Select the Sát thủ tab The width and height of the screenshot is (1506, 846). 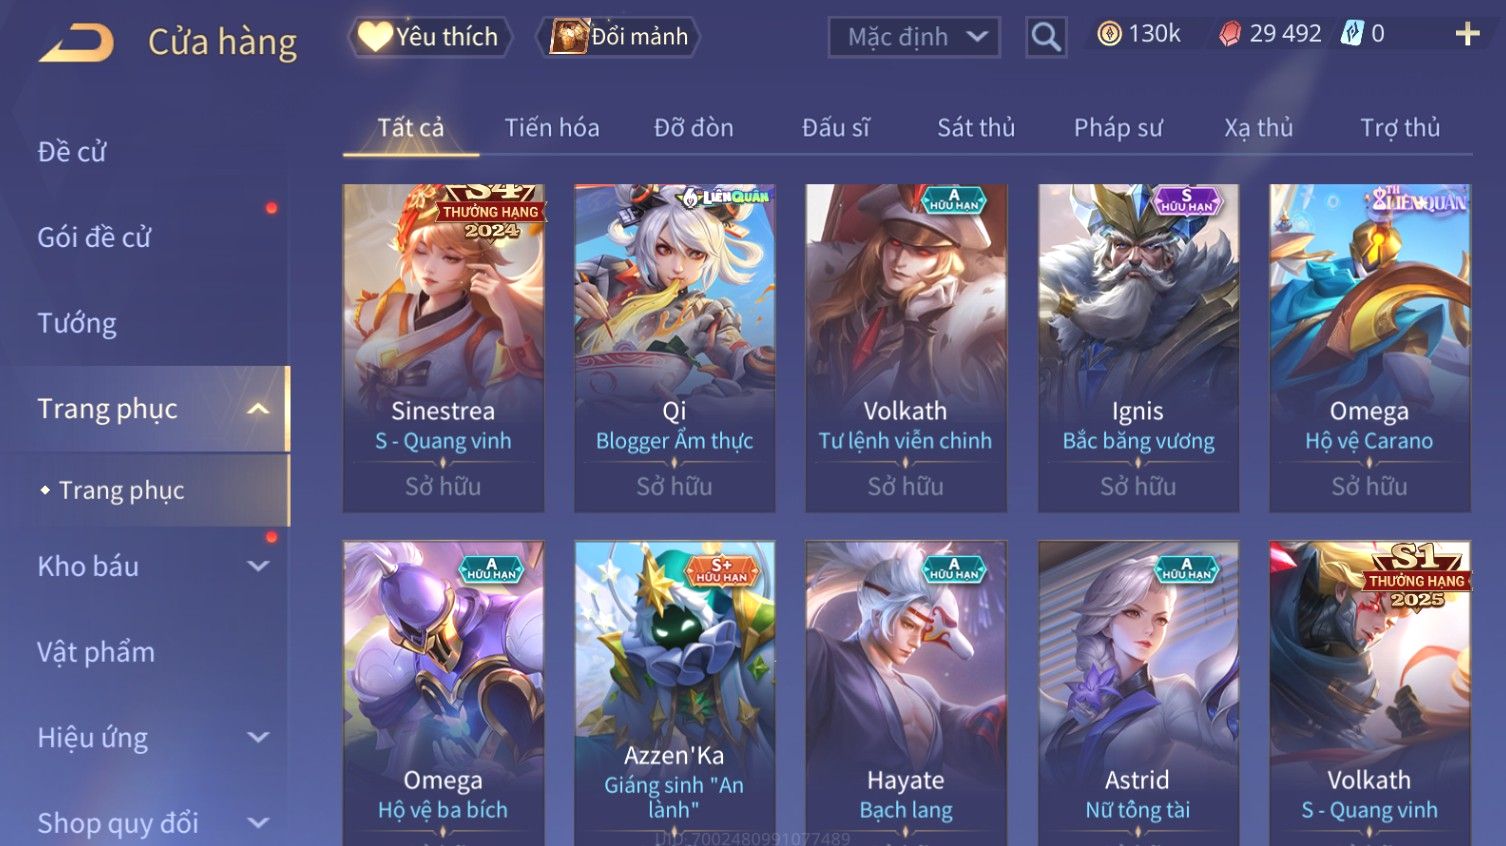pyautogui.click(x=976, y=128)
